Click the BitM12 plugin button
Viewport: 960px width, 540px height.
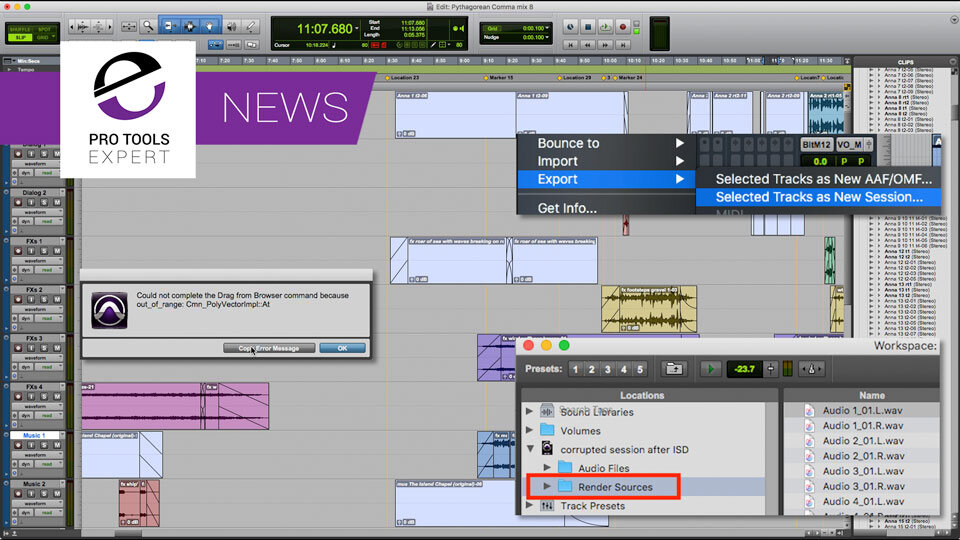(x=817, y=144)
